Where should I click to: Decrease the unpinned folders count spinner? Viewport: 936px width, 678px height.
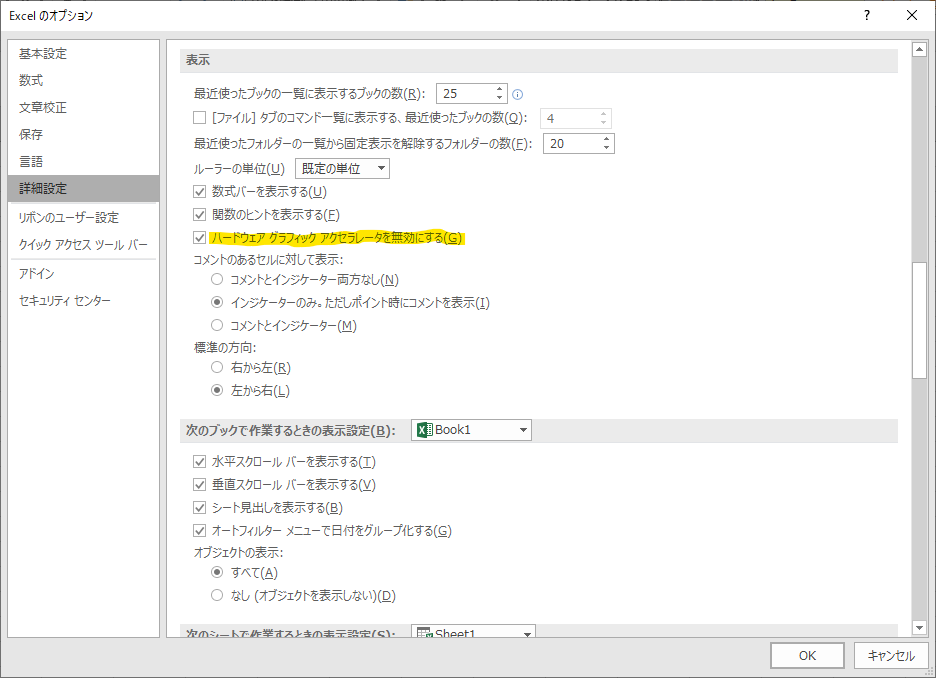606,148
